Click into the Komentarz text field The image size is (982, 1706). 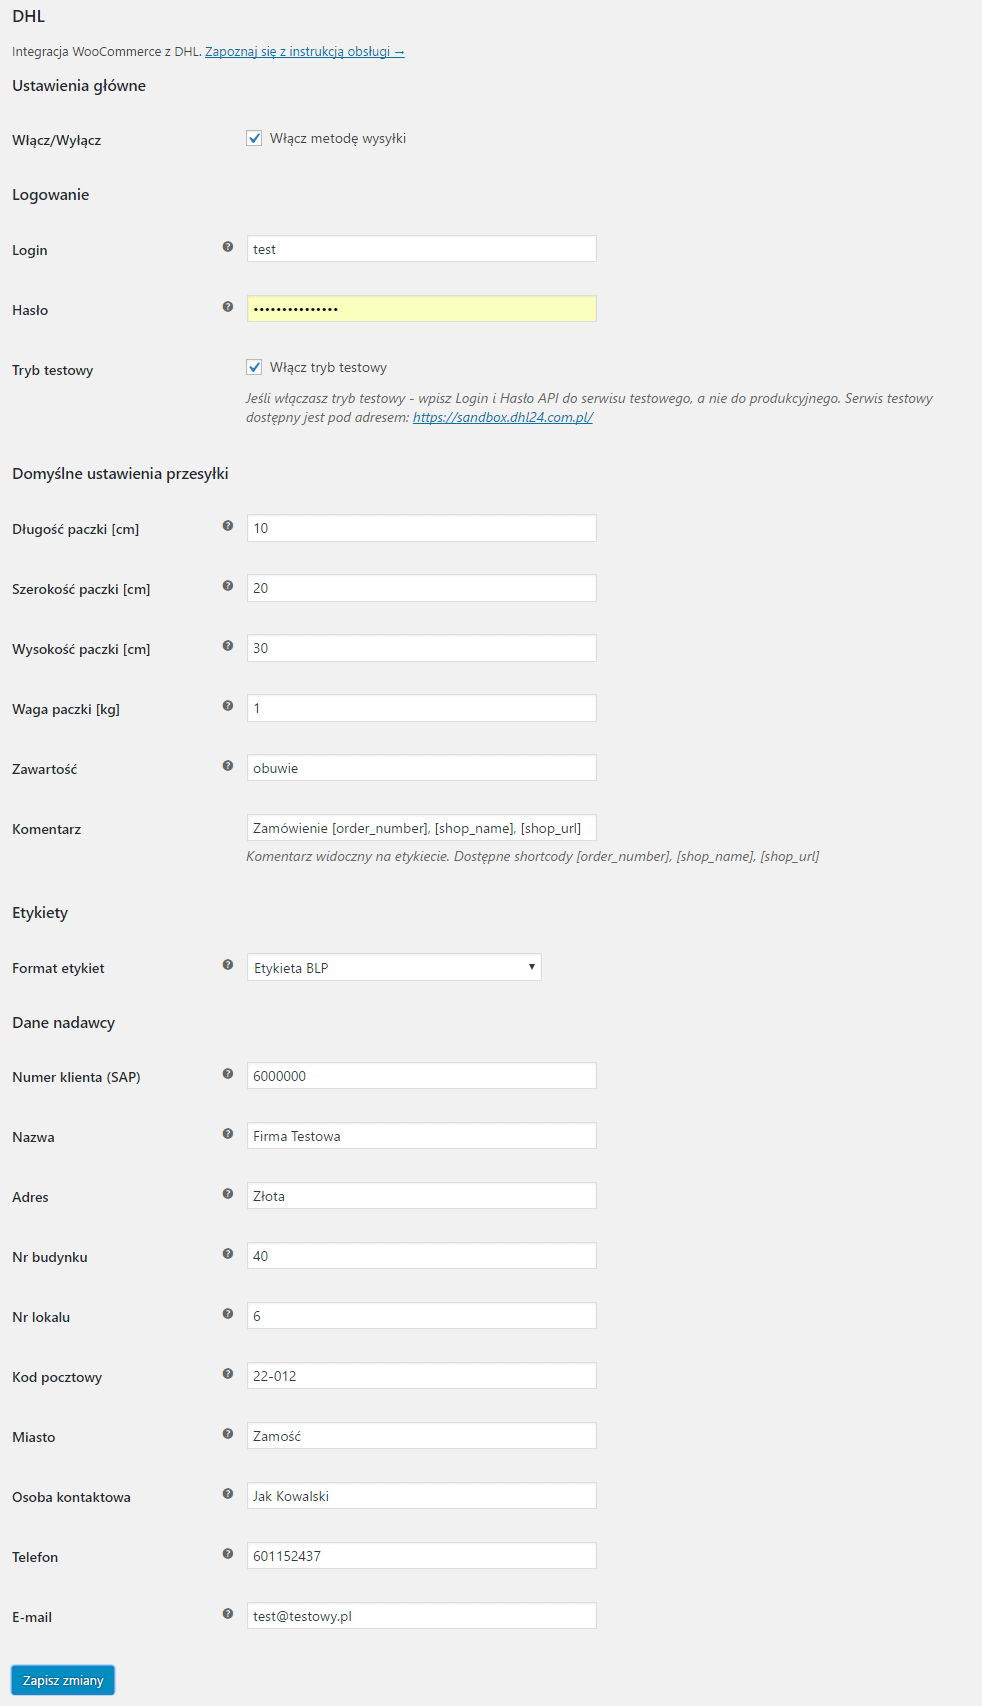tap(421, 828)
